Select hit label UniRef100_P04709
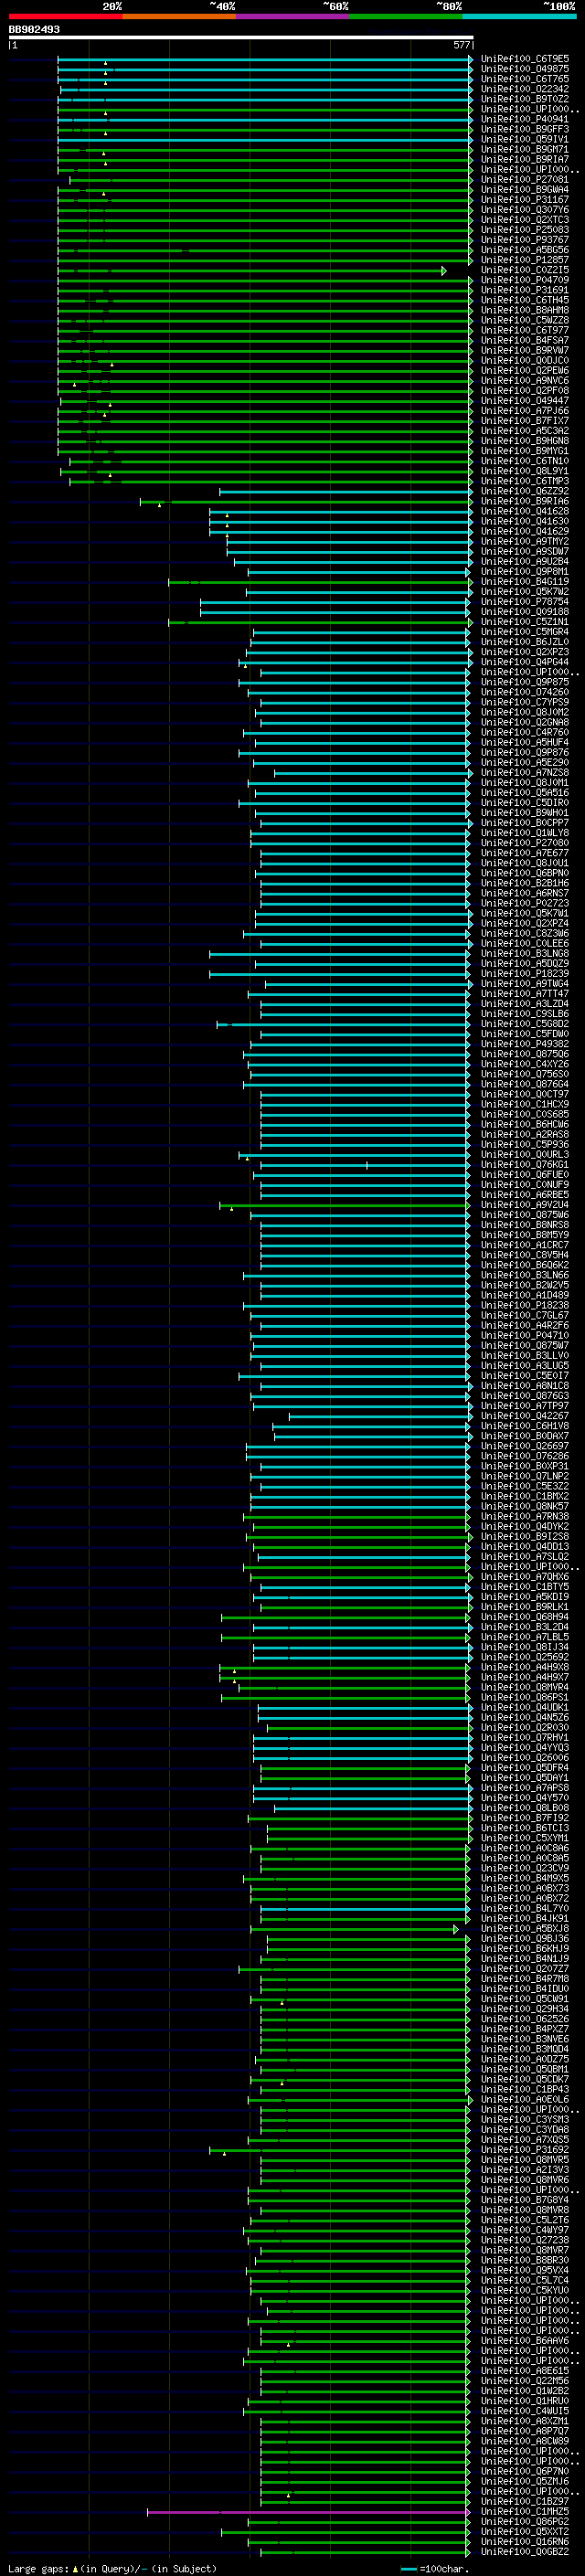Image resolution: width=585 pixels, height=2576 pixels. (525, 280)
